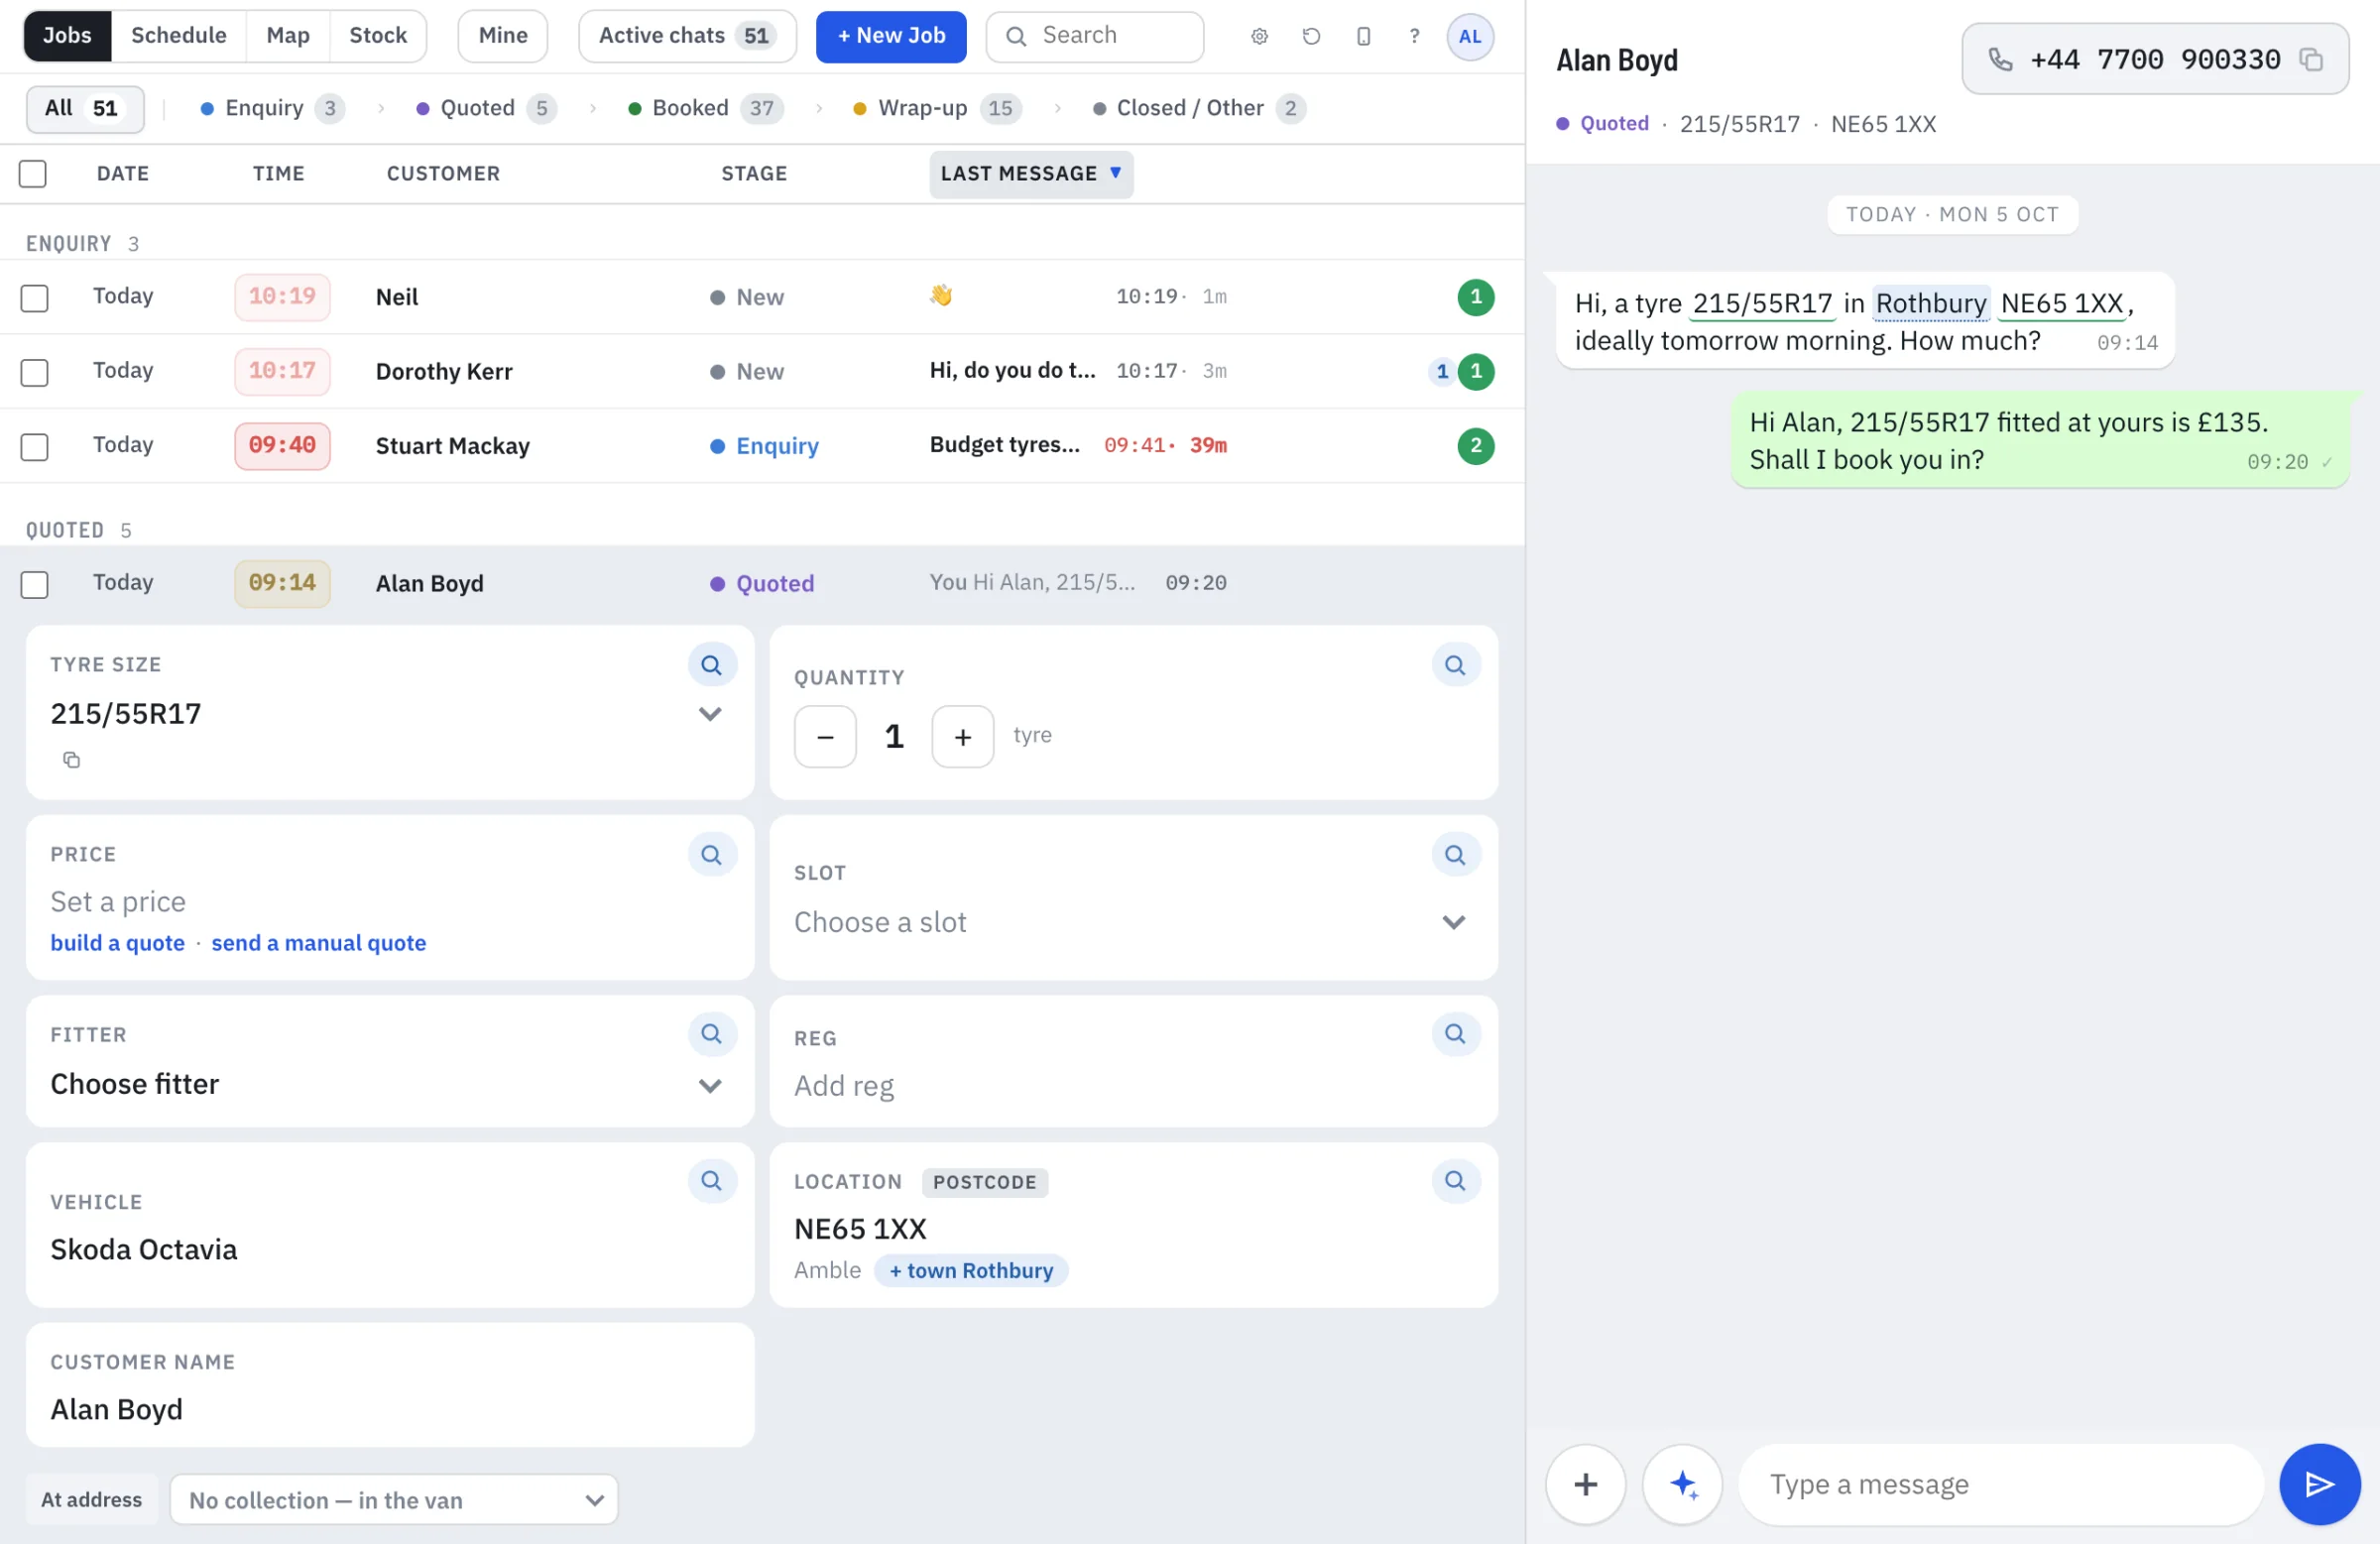Click the settings gear icon in top bar

coord(1259,36)
